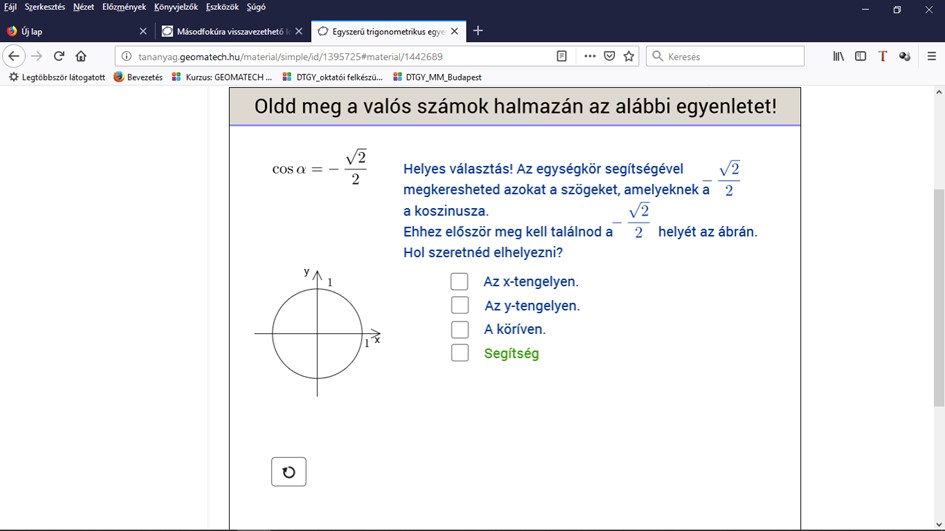945x531 pixels.
Task: Restore down the Firefox window
Action: (x=897, y=10)
